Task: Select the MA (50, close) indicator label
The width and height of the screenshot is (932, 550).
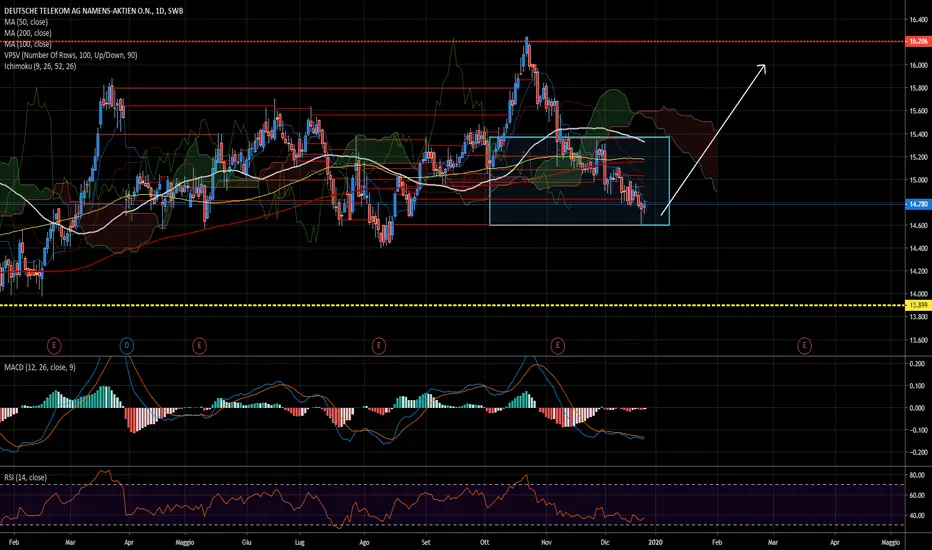Action: click(x=26, y=22)
